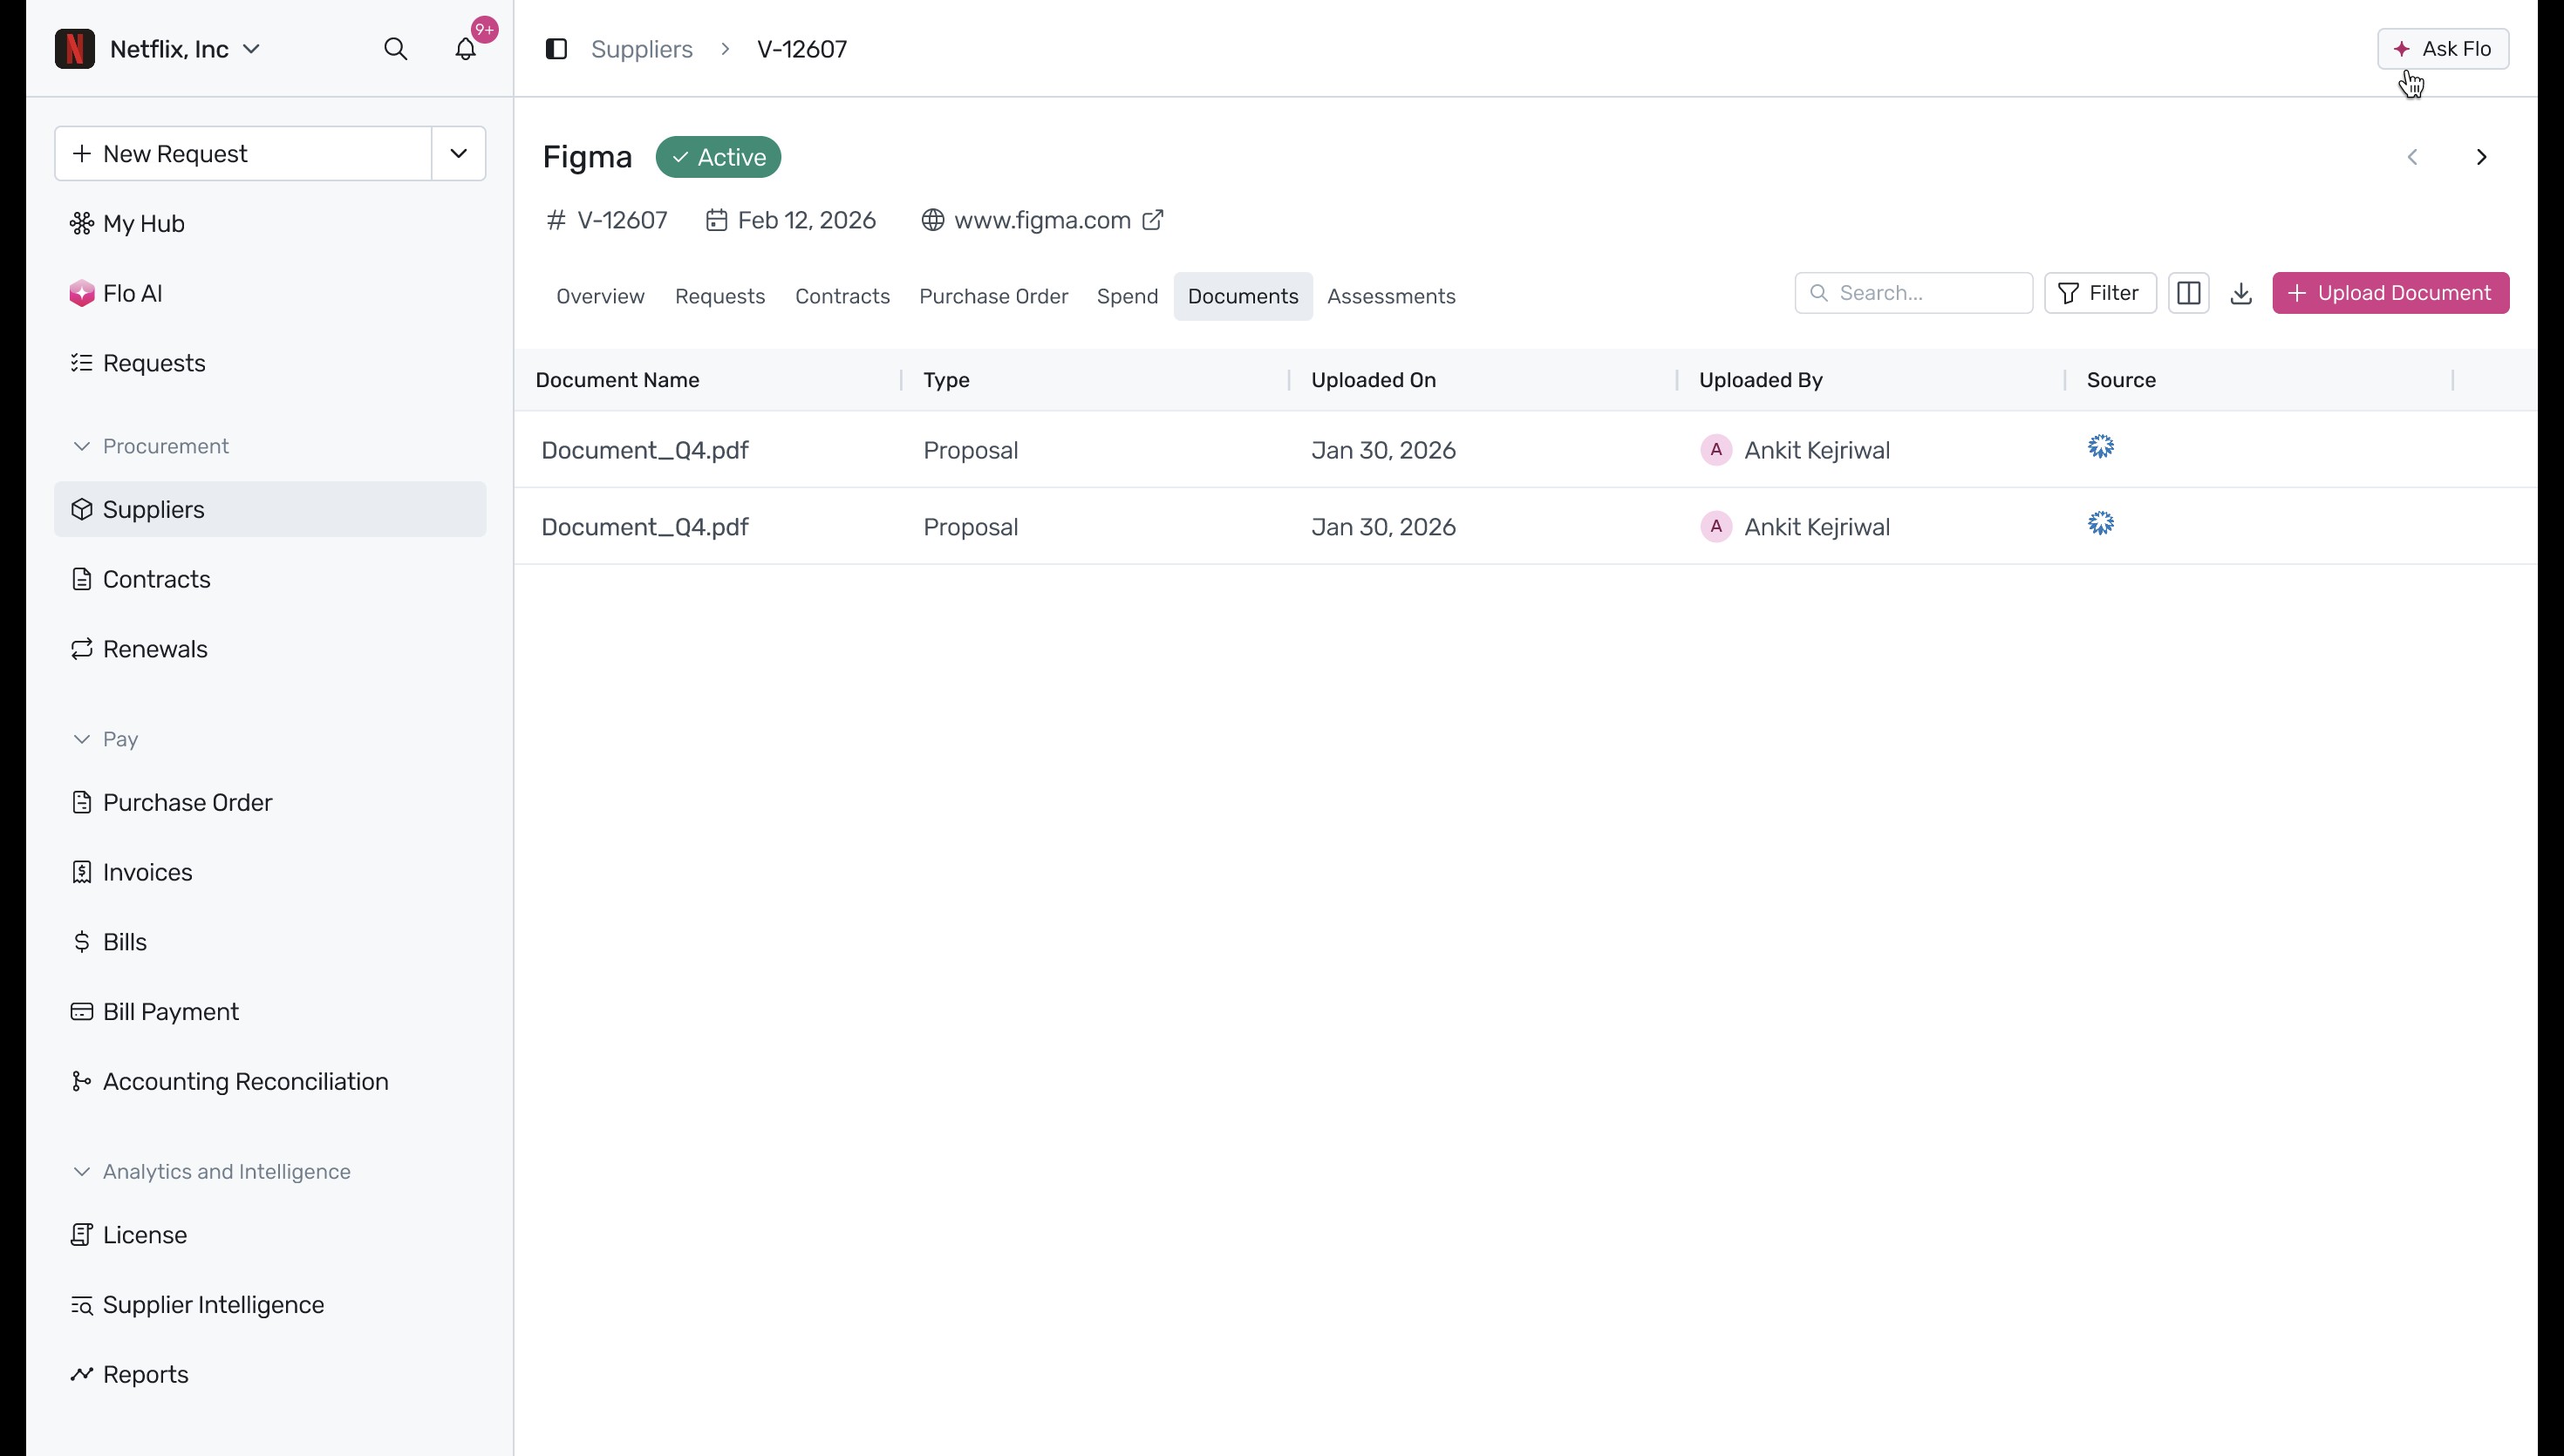Open the Filter button
Image resolution: width=2564 pixels, height=1456 pixels.
tap(2100, 293)
